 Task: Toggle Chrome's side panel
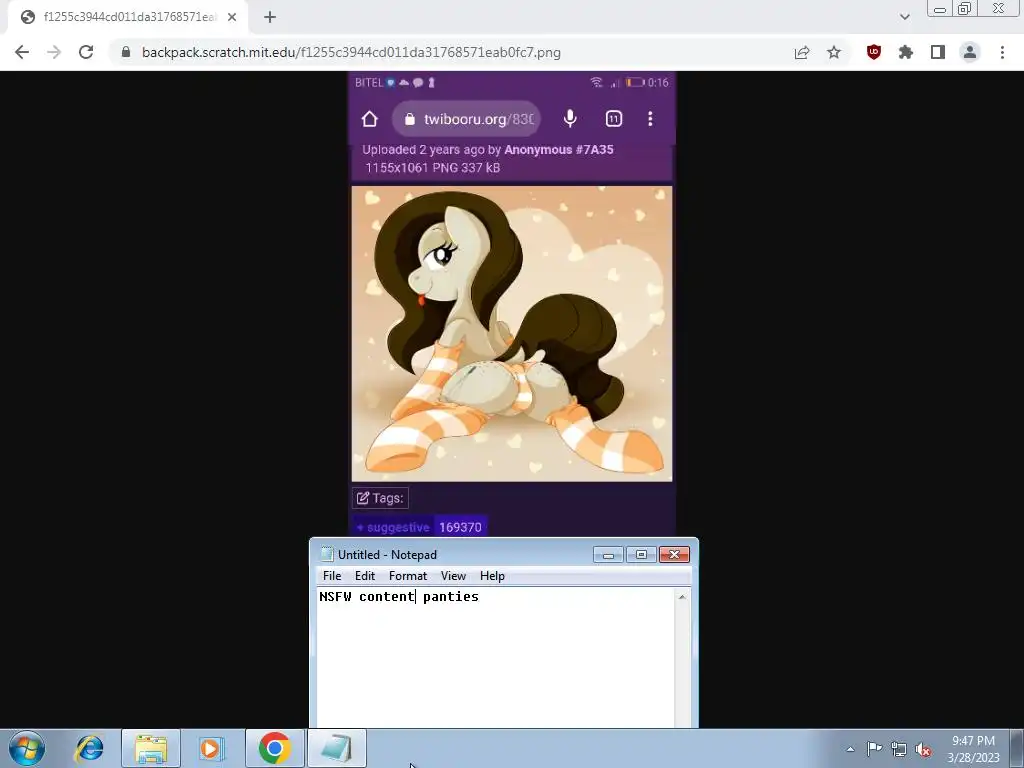(x=938, y=52)
